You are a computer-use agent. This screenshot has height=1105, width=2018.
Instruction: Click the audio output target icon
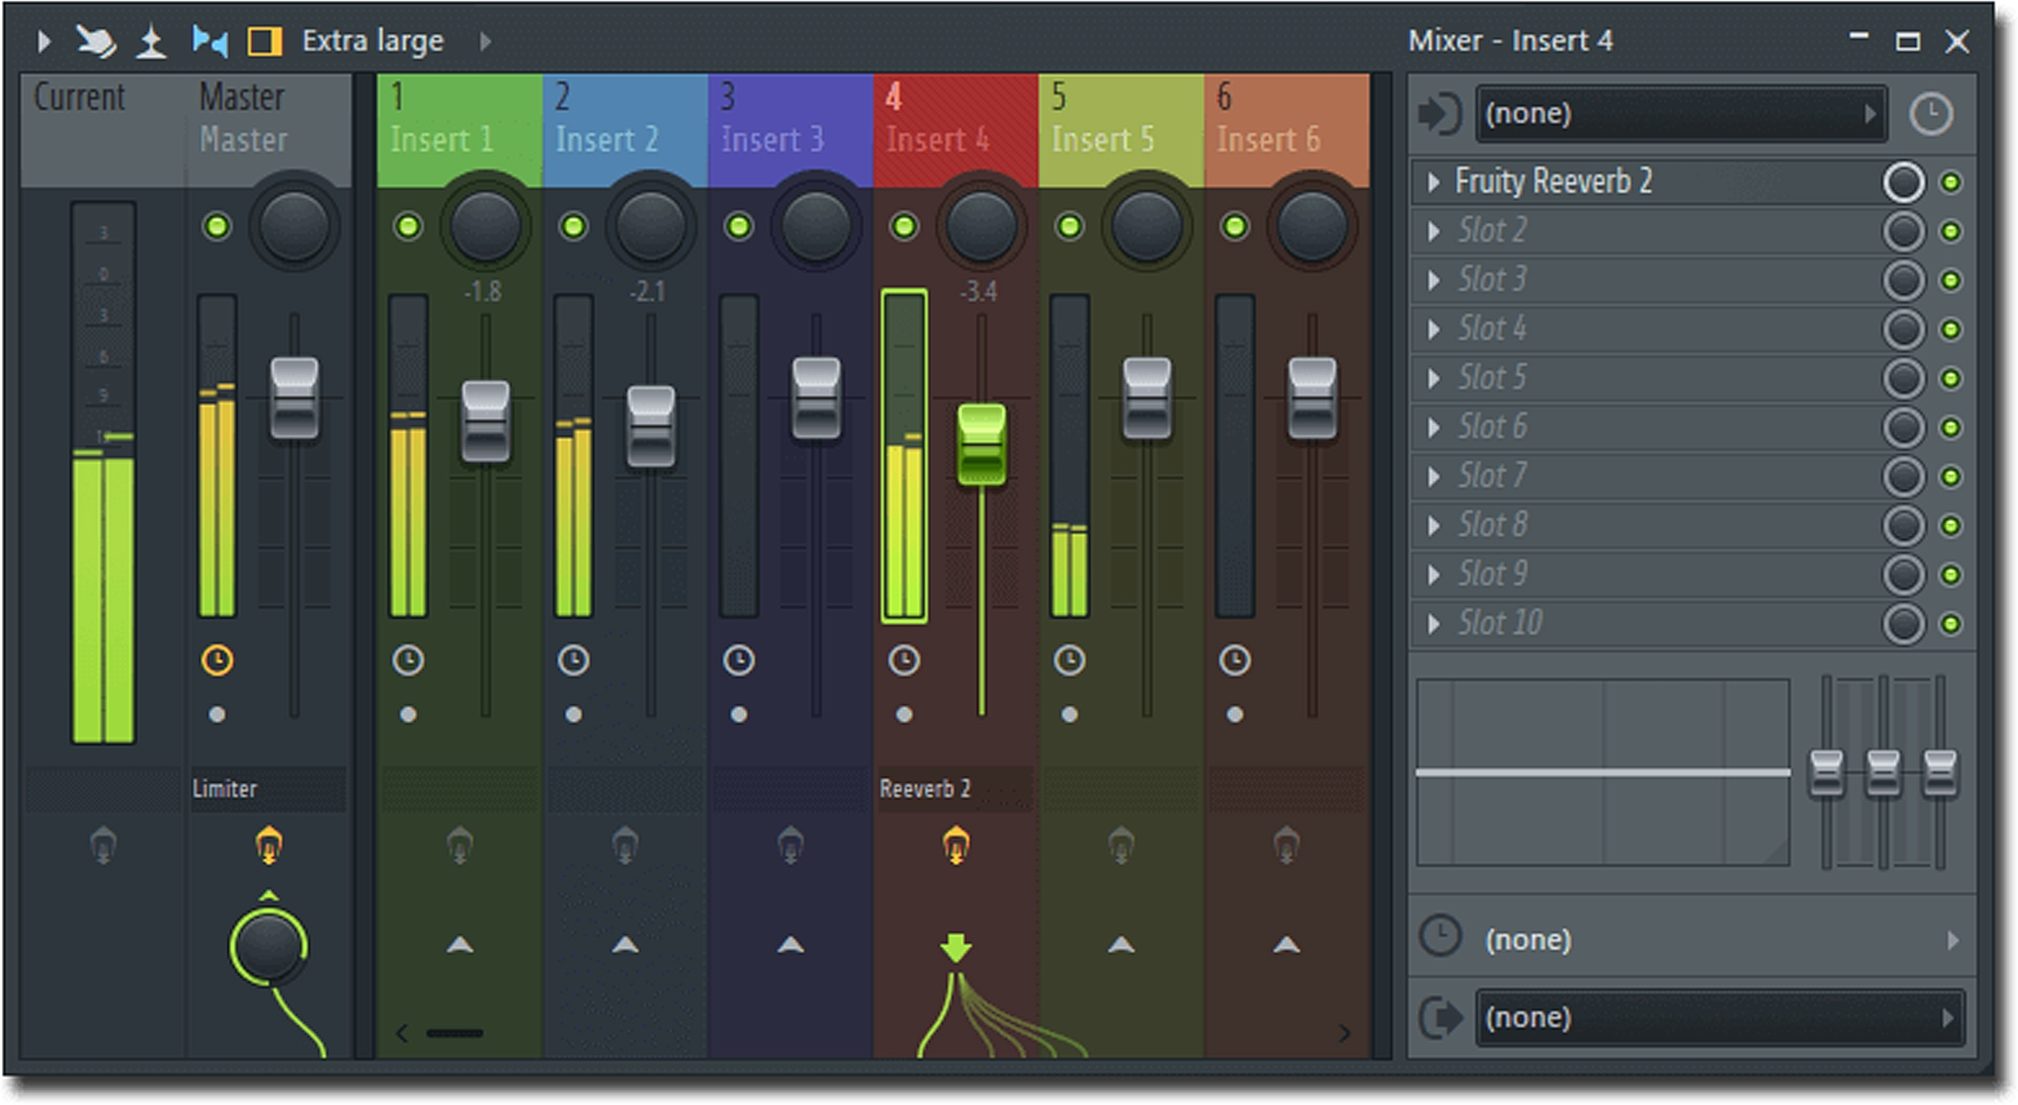1440,1018
